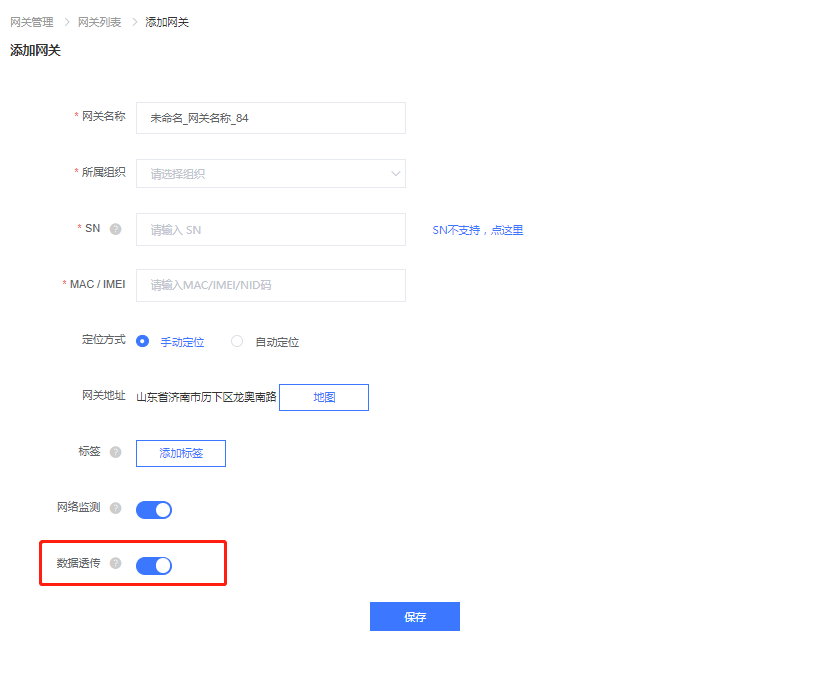Click the chevron arrow in 请选择组织
The width and height of the screenshot is (837, 679).
(x=396, y=173)
